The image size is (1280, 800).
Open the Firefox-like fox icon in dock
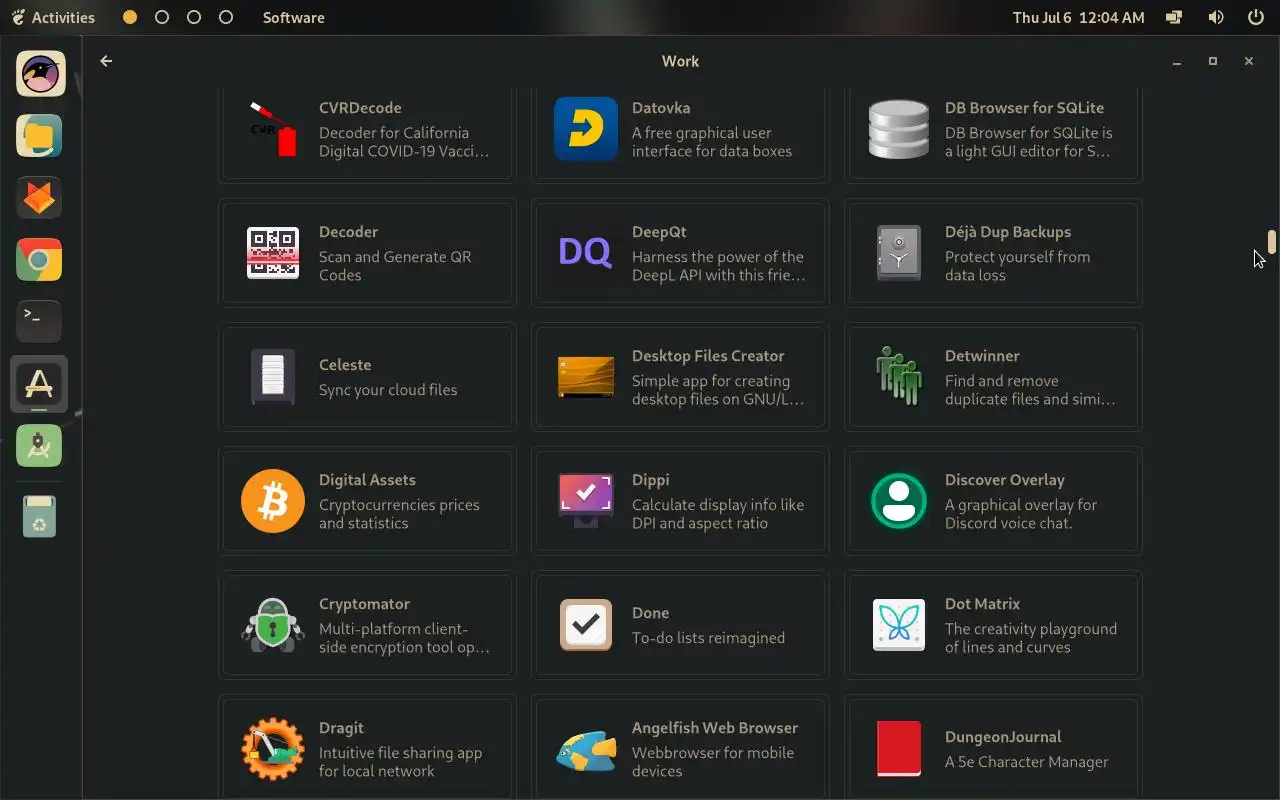point(39,198)
